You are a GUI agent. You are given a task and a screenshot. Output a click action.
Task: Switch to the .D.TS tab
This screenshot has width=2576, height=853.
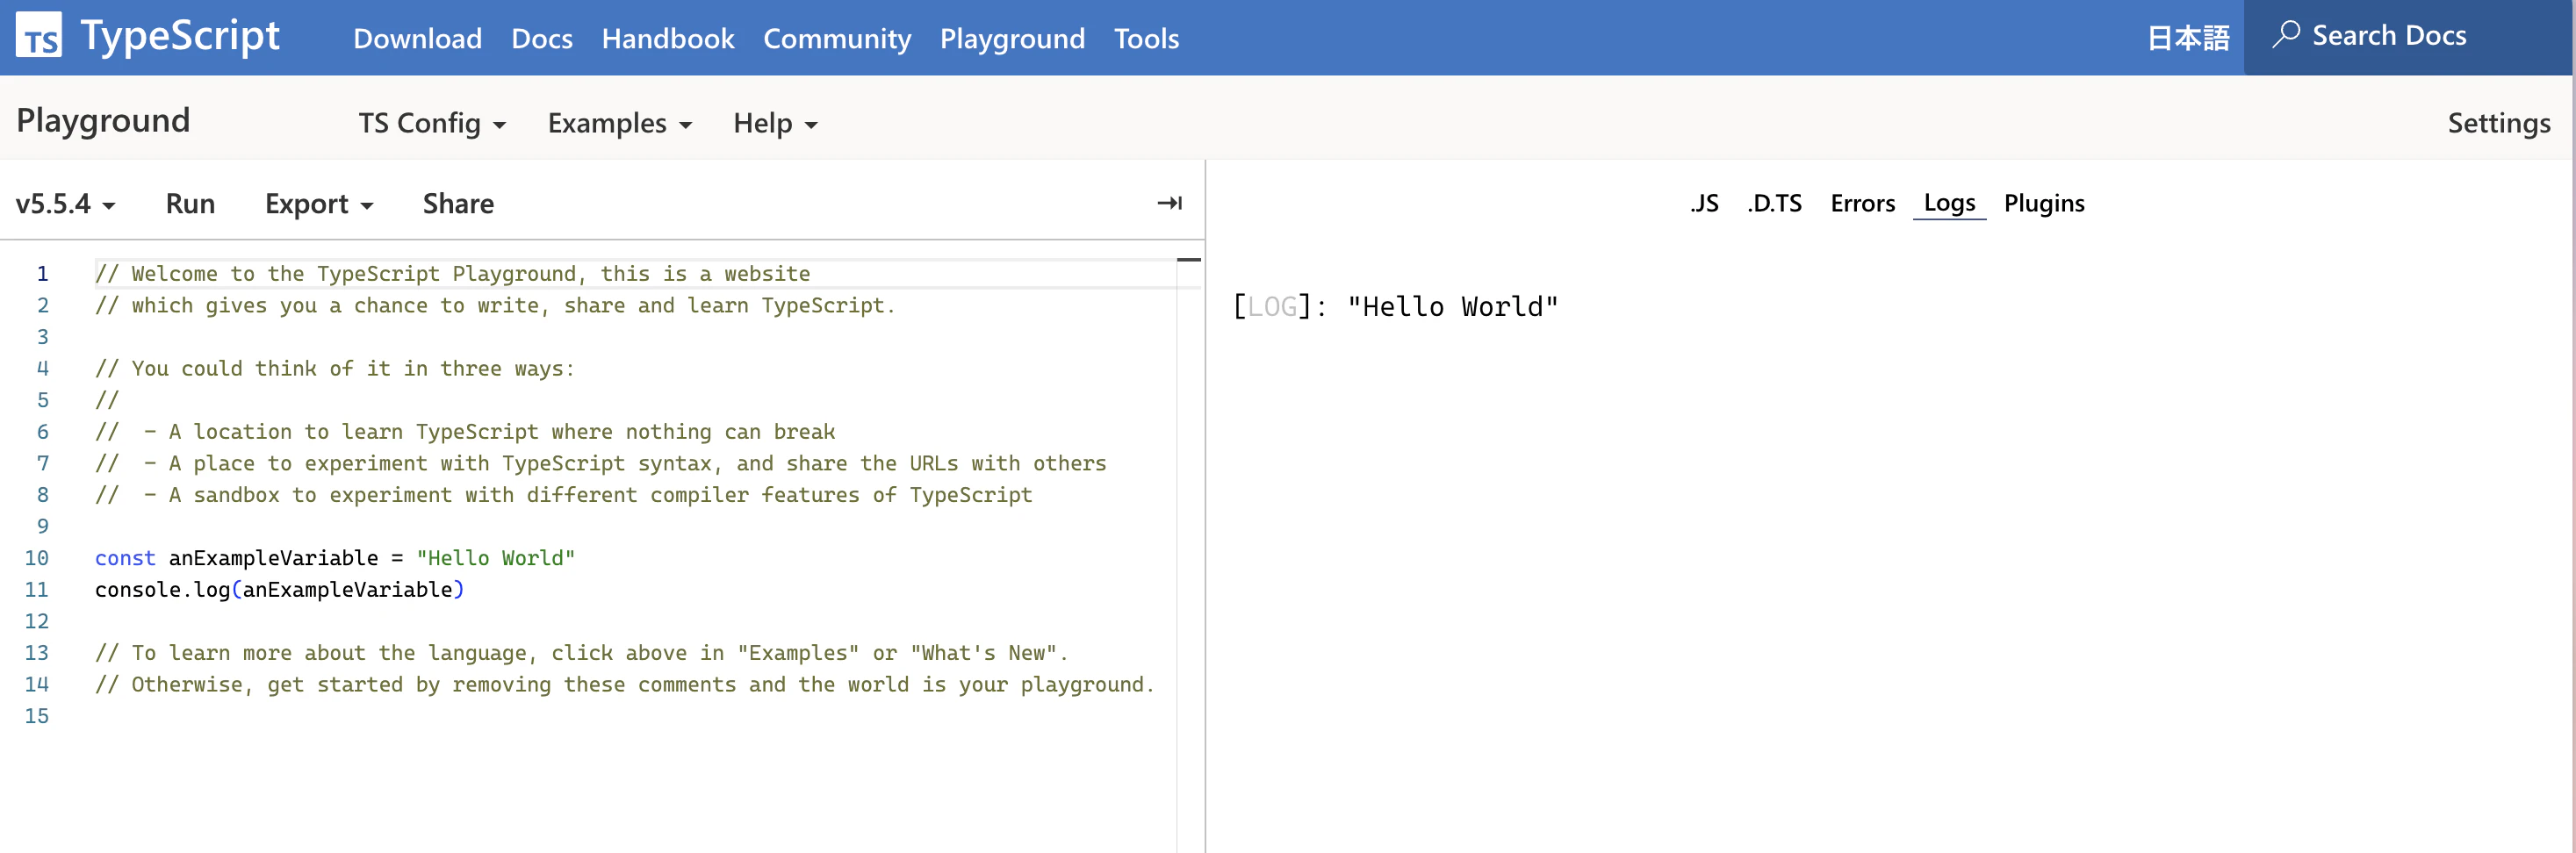(1774, 203)
